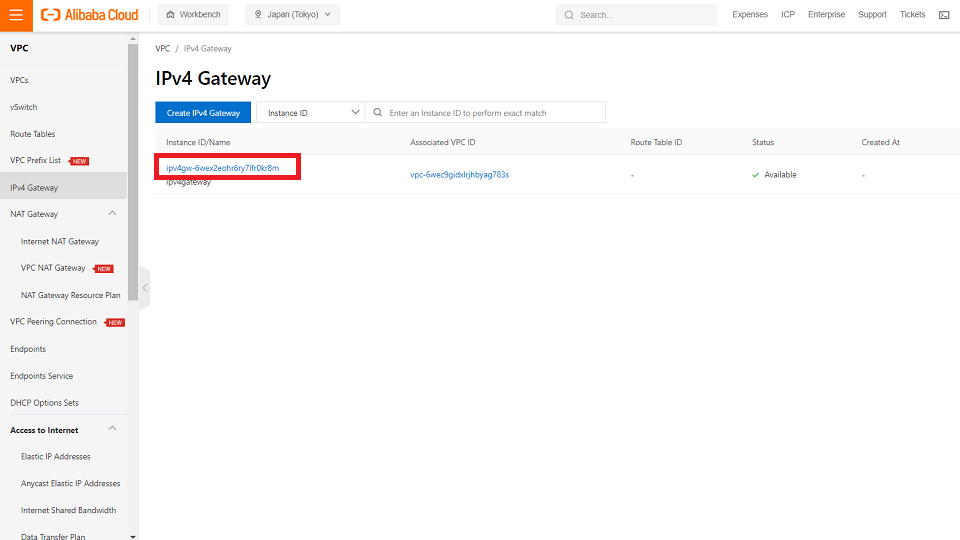Select Anycast Elastic IP Addresses
The image size is (960, 540).
70,483
